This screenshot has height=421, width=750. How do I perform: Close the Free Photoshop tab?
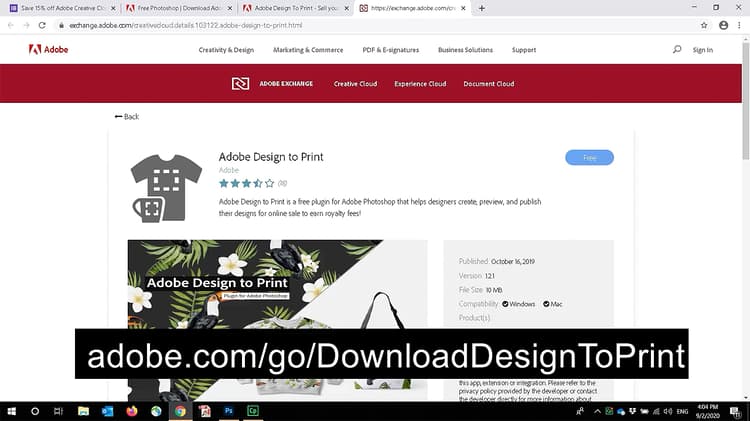point(230,8)
